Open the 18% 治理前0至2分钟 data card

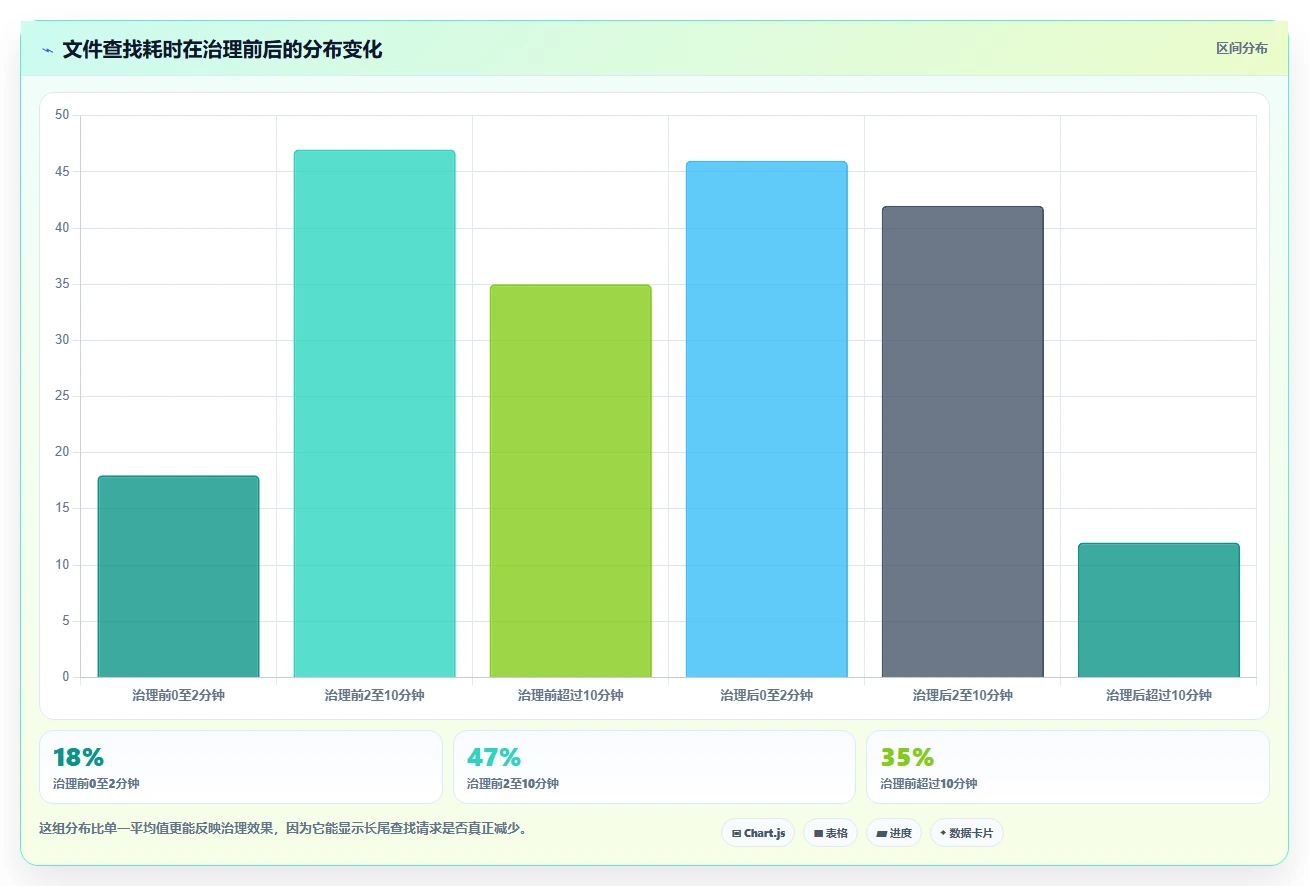(x=241, y=767)
